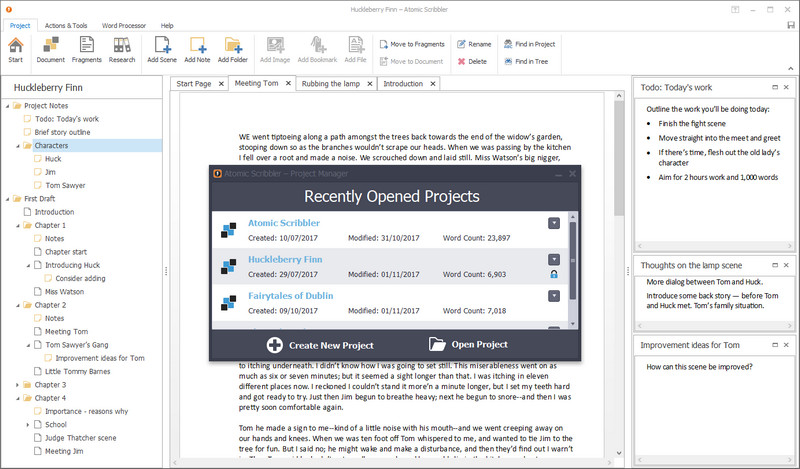Select the Meeting Tom scene in tree
Viewport: 800px width, 469px height.
66,331
